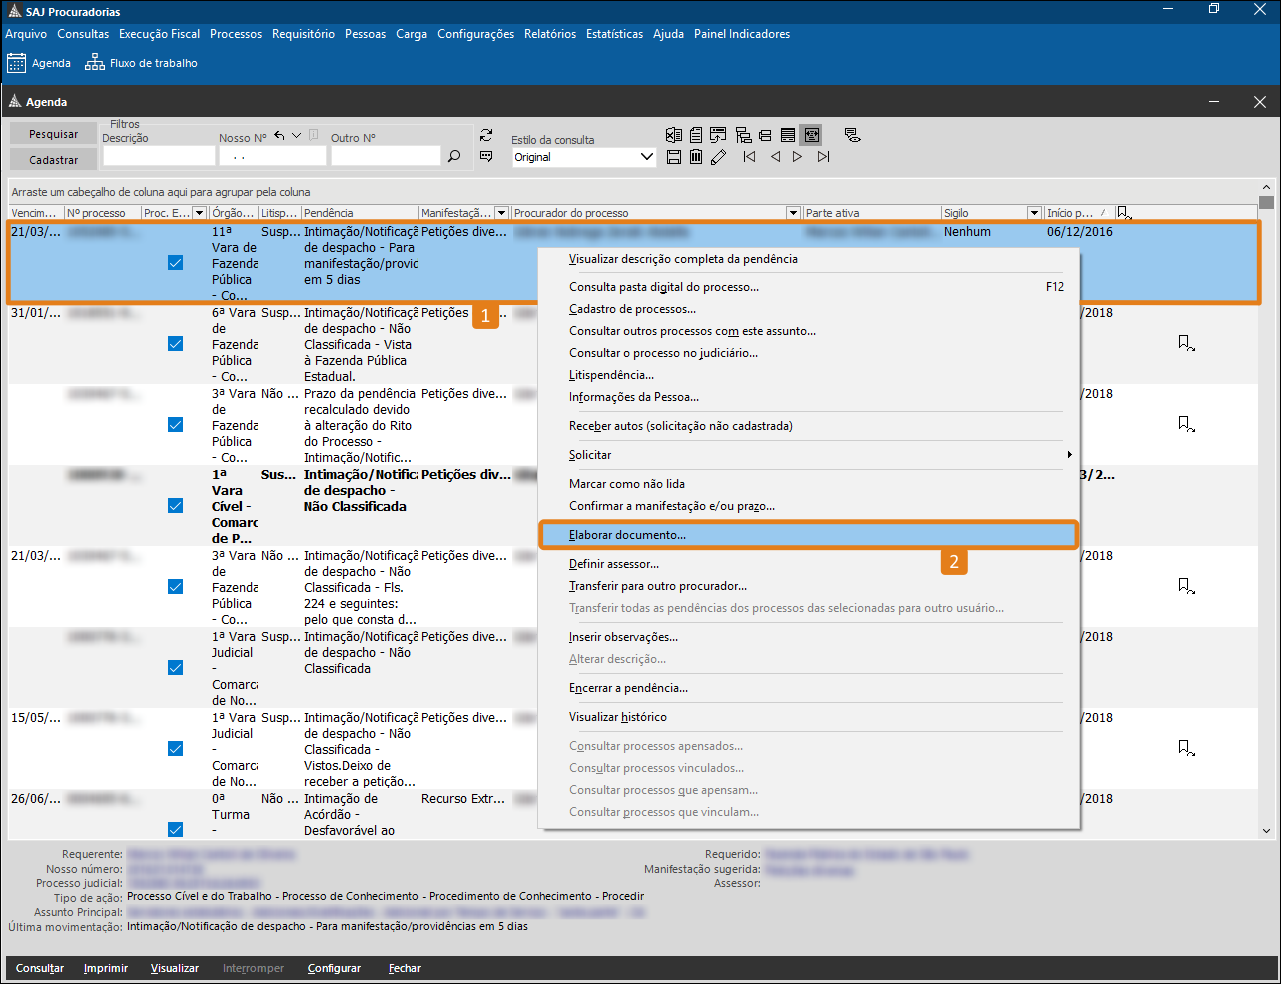Open the Execução Fiscal menu

click(x=159, y=34)
